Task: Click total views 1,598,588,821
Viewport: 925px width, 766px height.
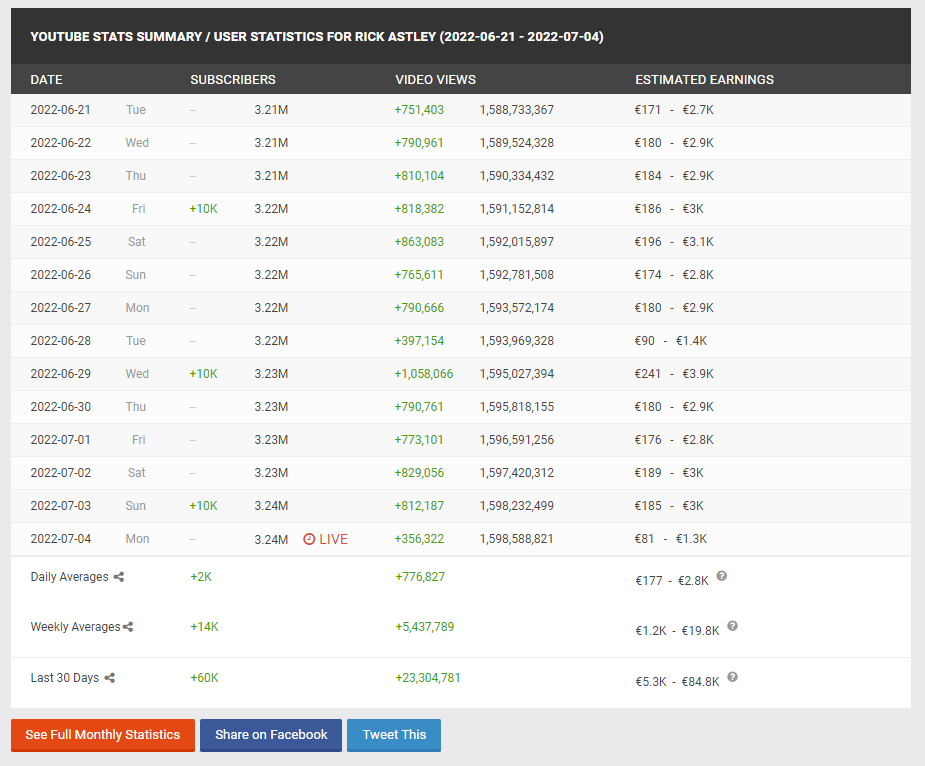Action: 517,539
